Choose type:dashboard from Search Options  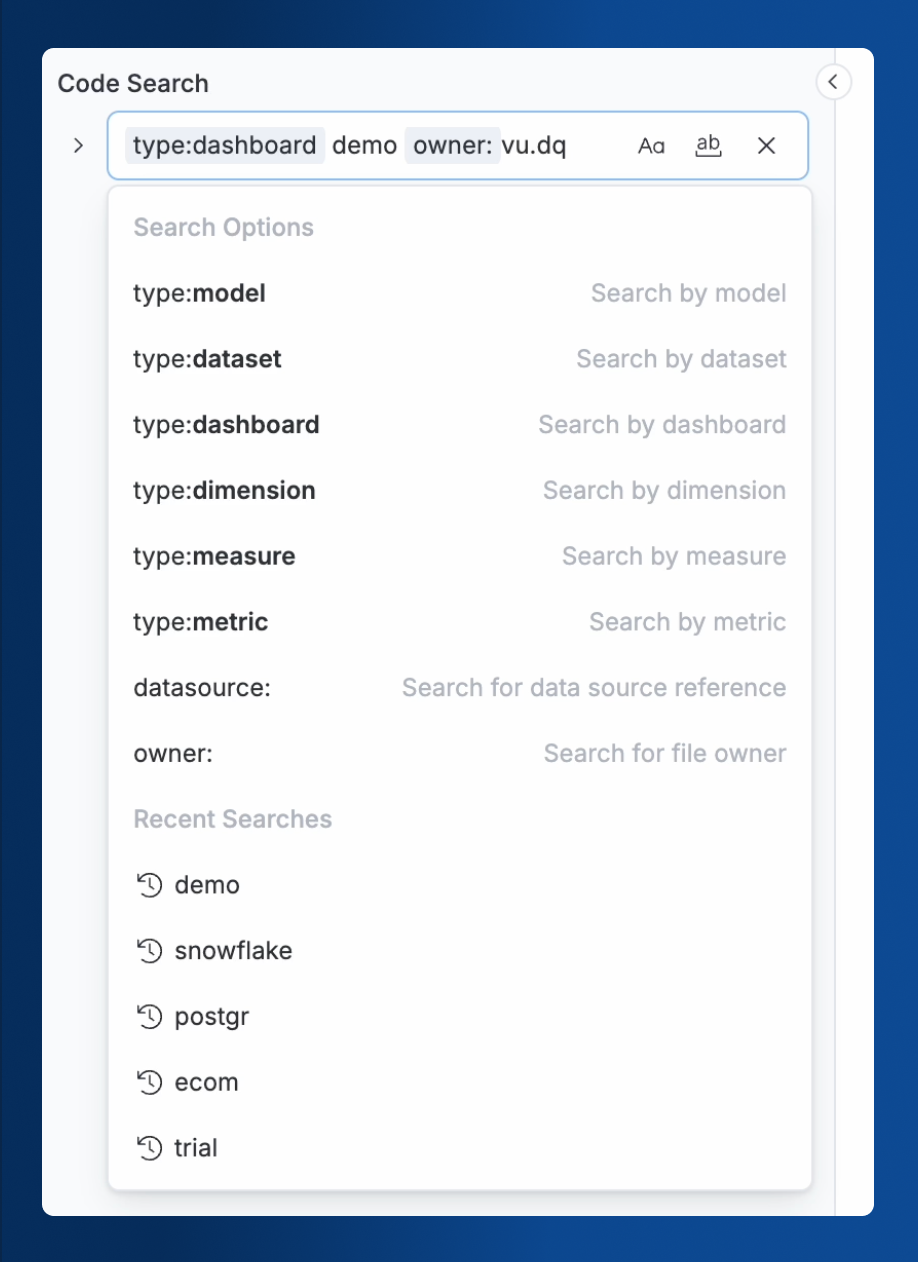coord(460,425)
